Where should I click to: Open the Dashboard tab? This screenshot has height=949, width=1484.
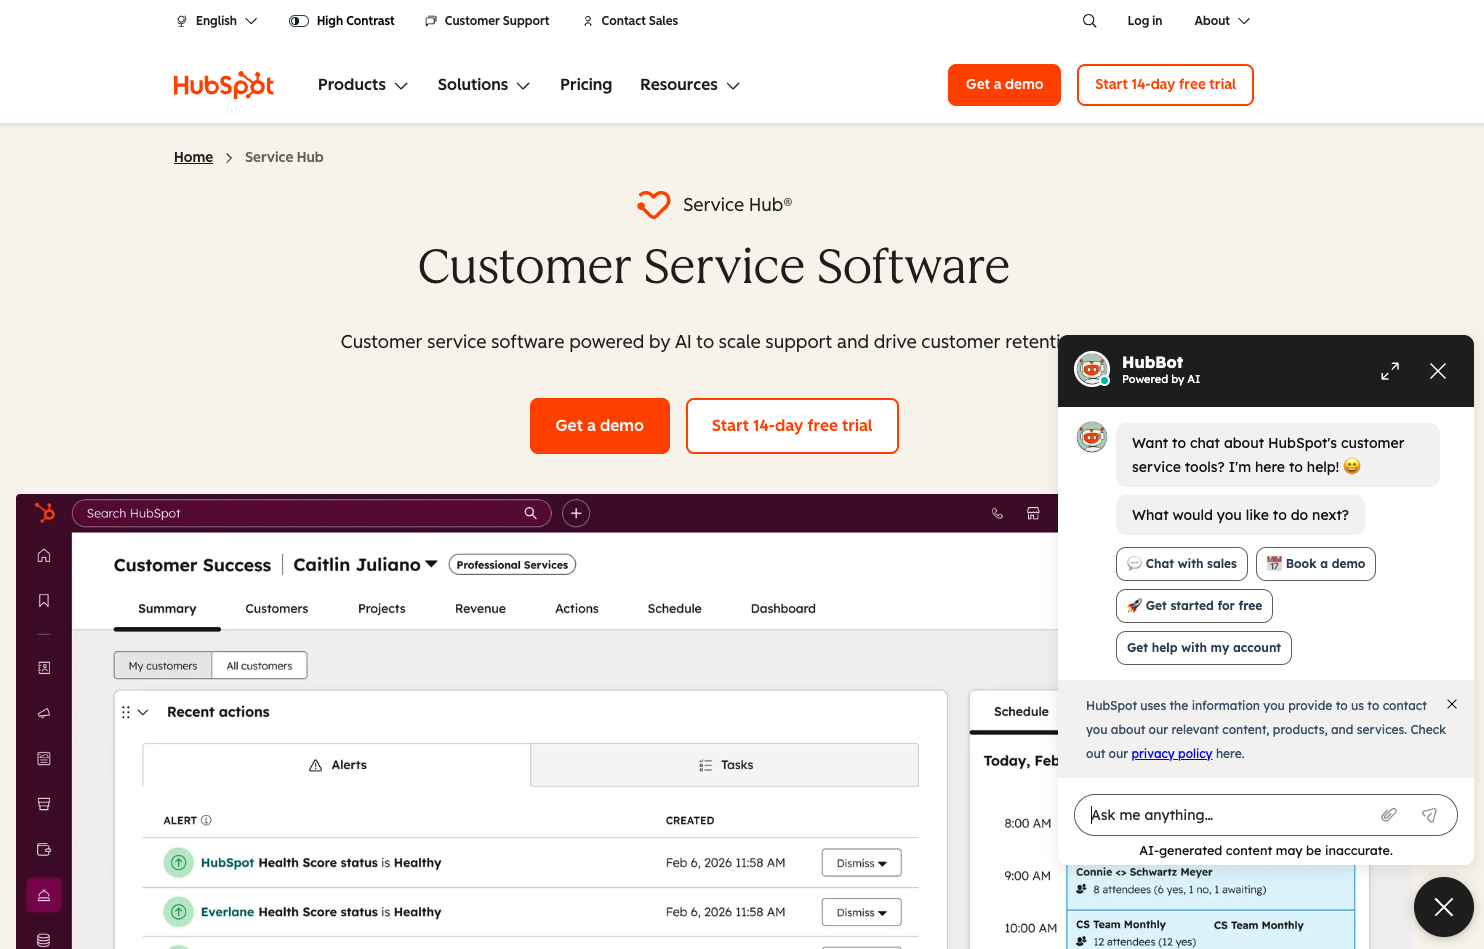[x=783, y=608]
